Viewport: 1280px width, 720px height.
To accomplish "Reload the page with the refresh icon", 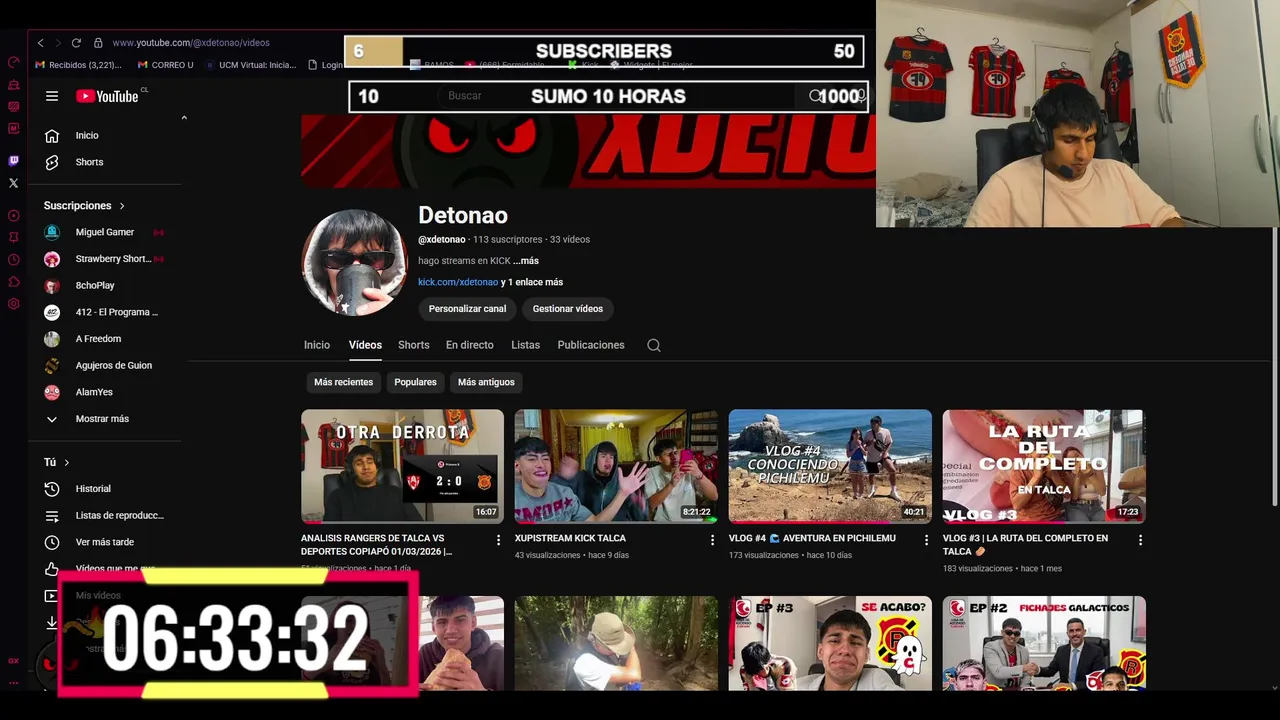I will point(76,43).
